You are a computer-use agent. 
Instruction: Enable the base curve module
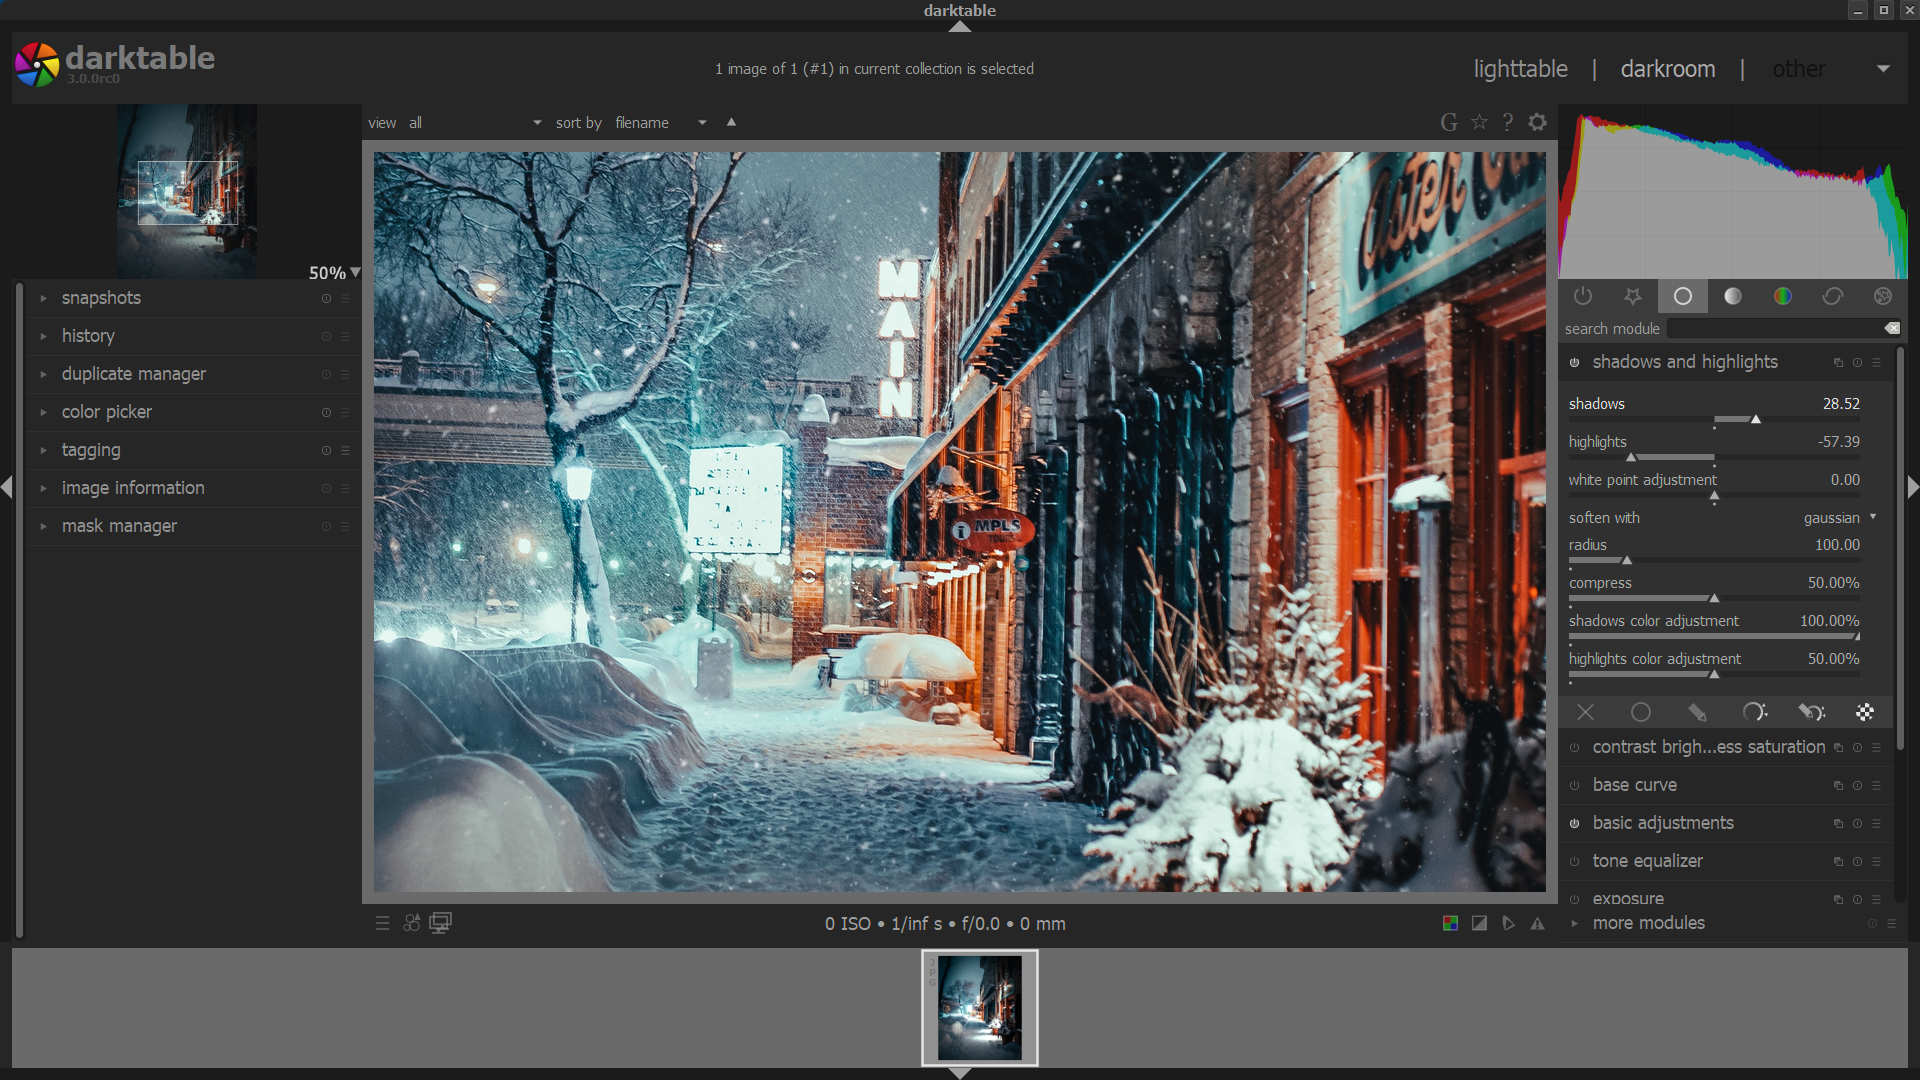pos(1575,786)
